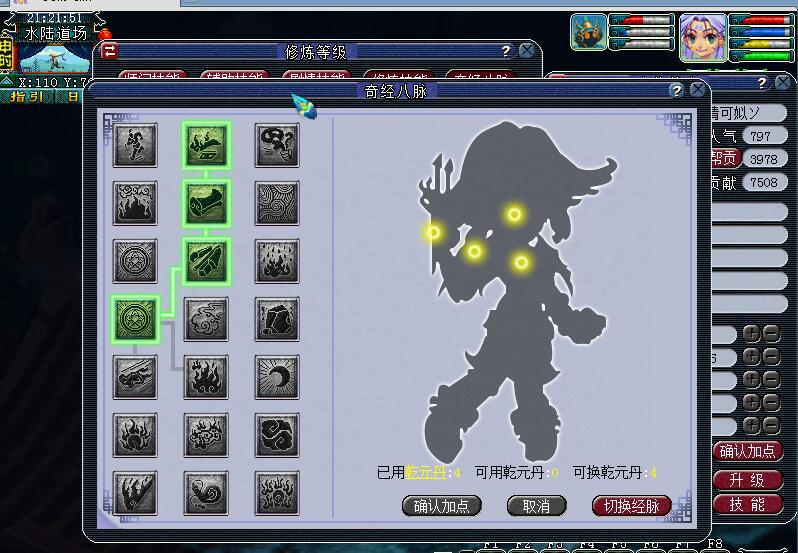The width and height of the screenshot is (798, 553).
Task: Click the 日 button beside 指引
Action: coord(72,97)
